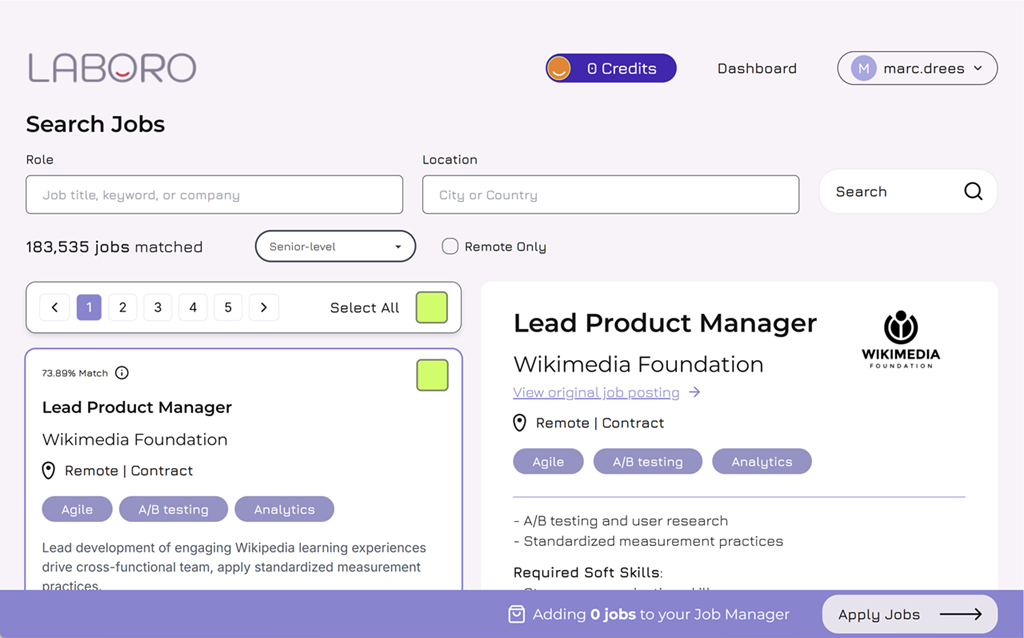Focus the Role search input field

click(x=214, y=195)
